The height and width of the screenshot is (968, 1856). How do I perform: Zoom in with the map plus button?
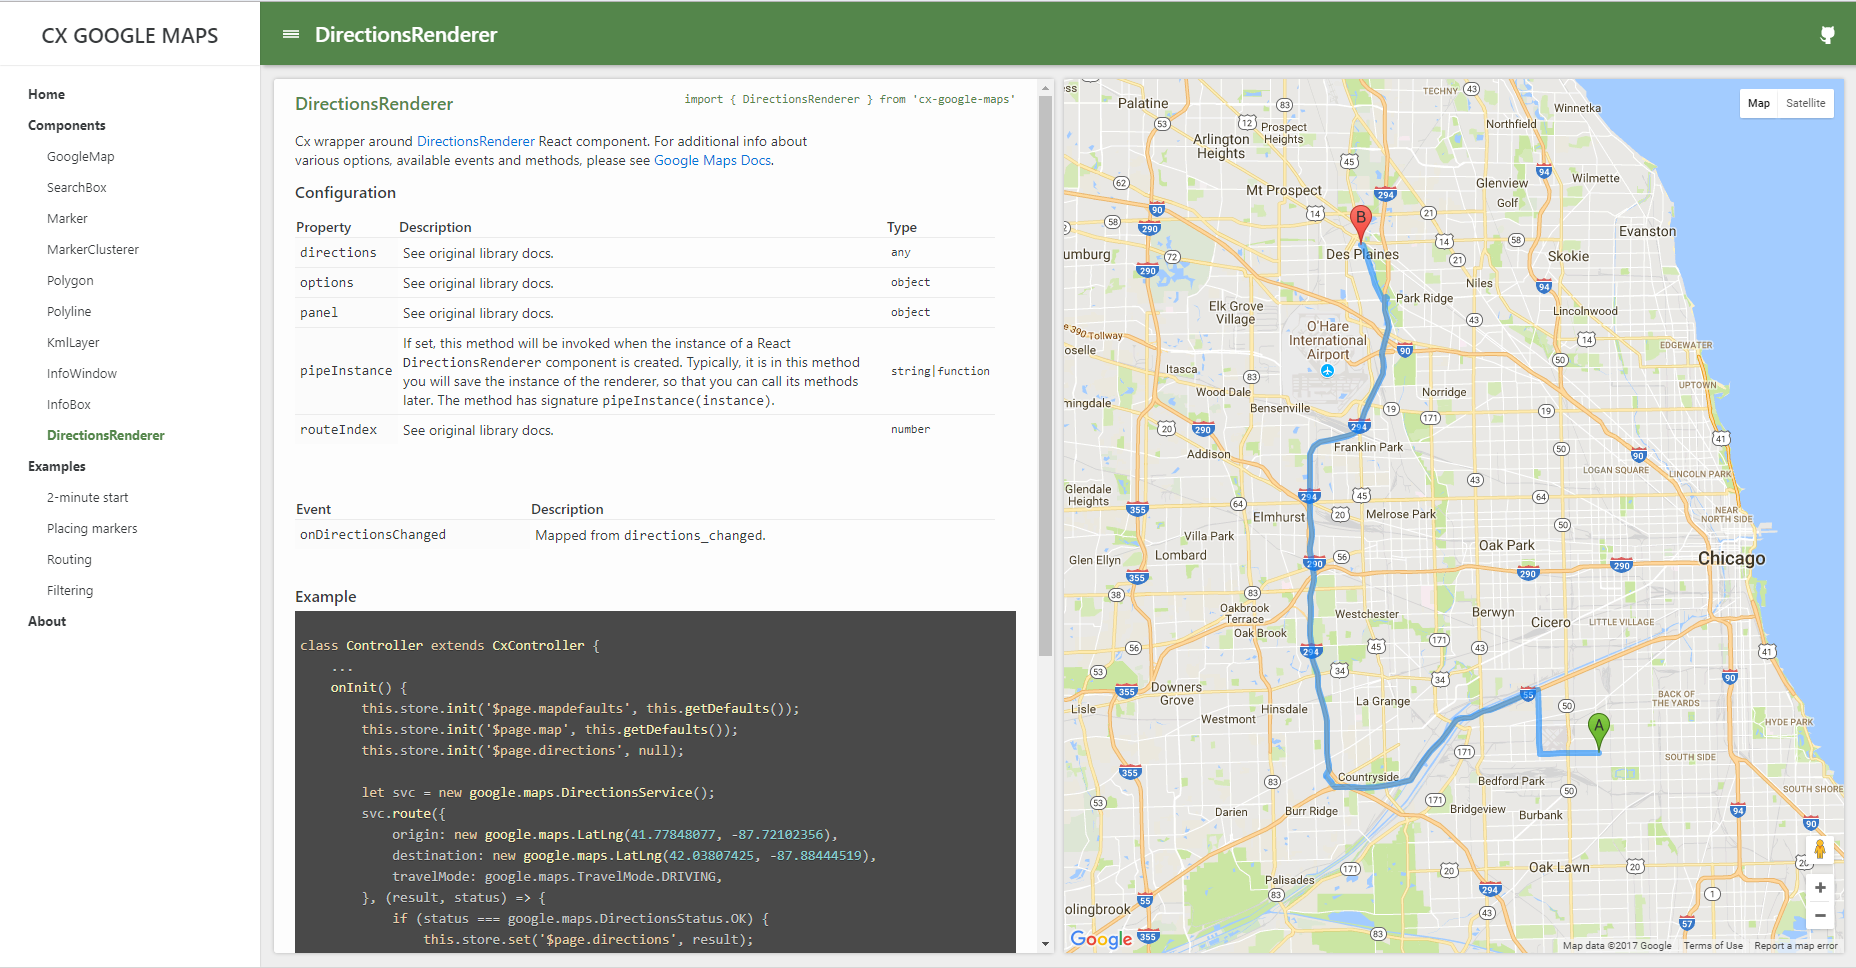point(1820,888)
